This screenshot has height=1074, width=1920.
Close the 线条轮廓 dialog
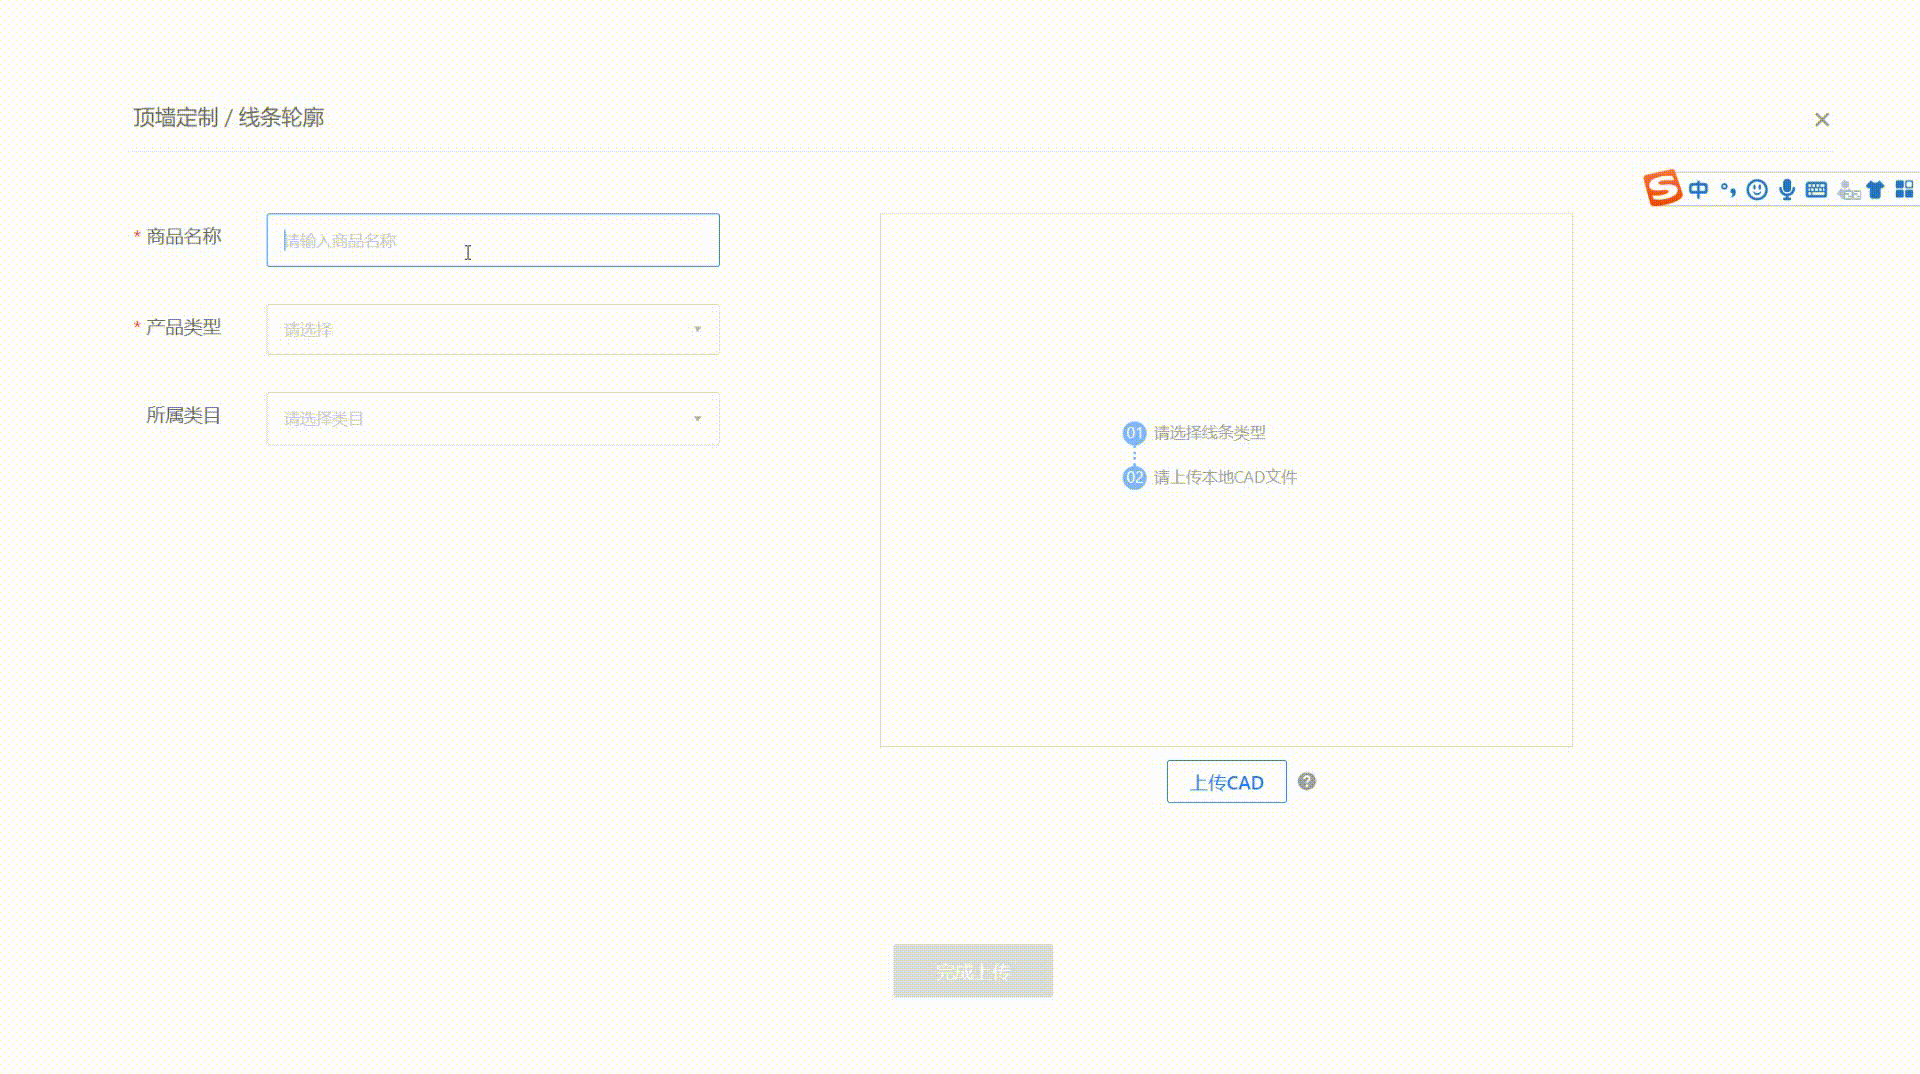tap(1821, 120)
